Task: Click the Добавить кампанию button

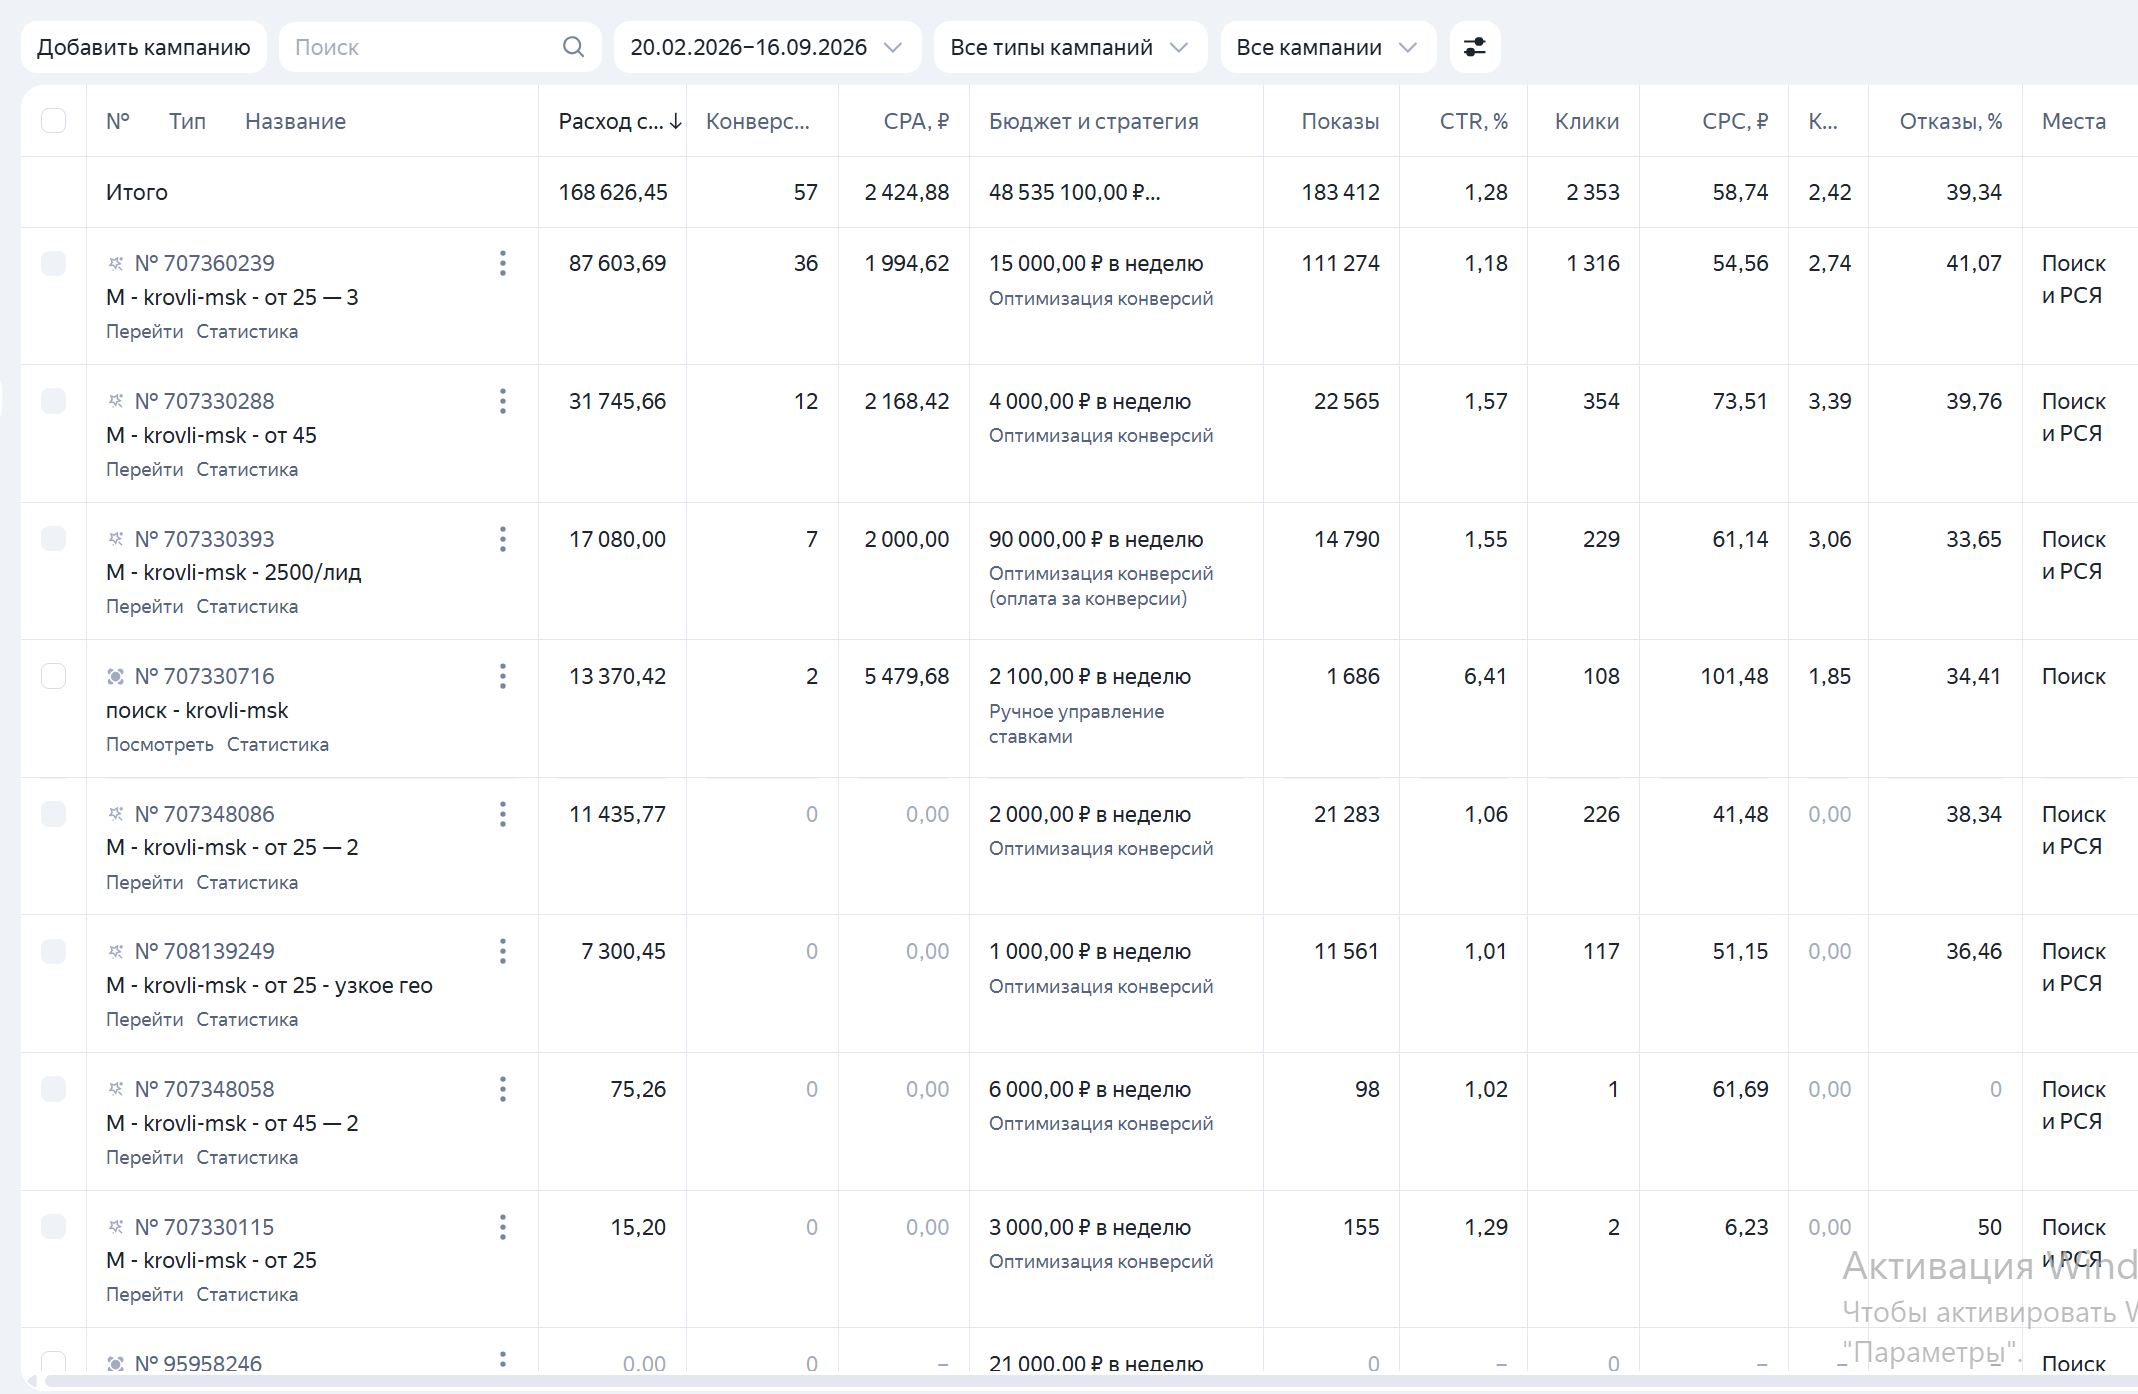Action: click(x=144, y=47)
